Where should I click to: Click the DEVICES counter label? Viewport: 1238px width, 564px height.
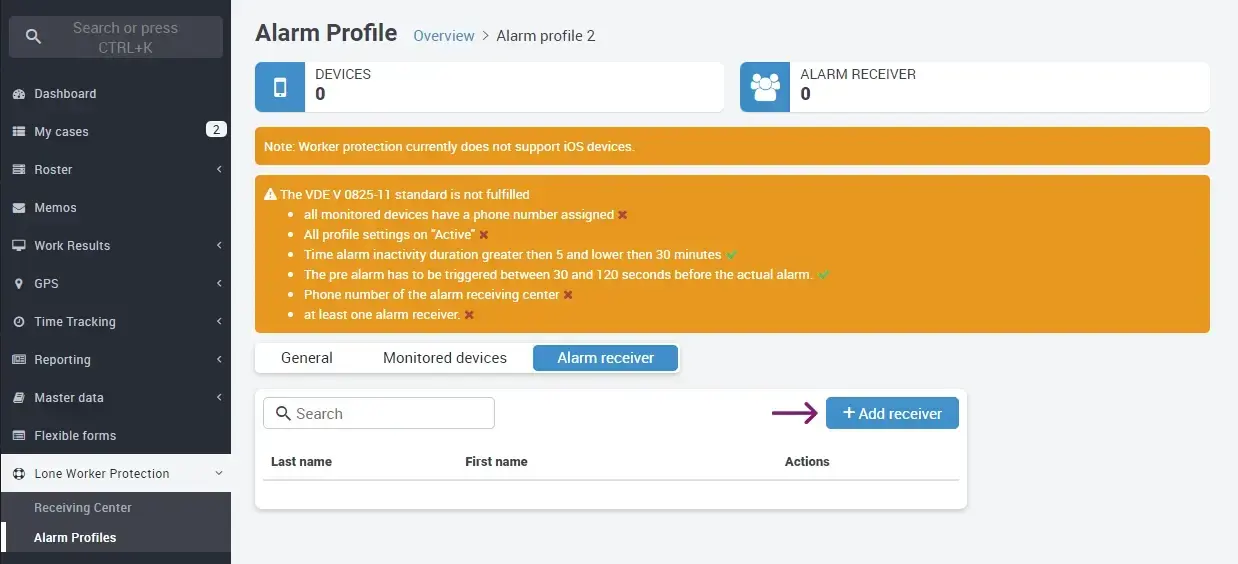[x=343, y=74]
